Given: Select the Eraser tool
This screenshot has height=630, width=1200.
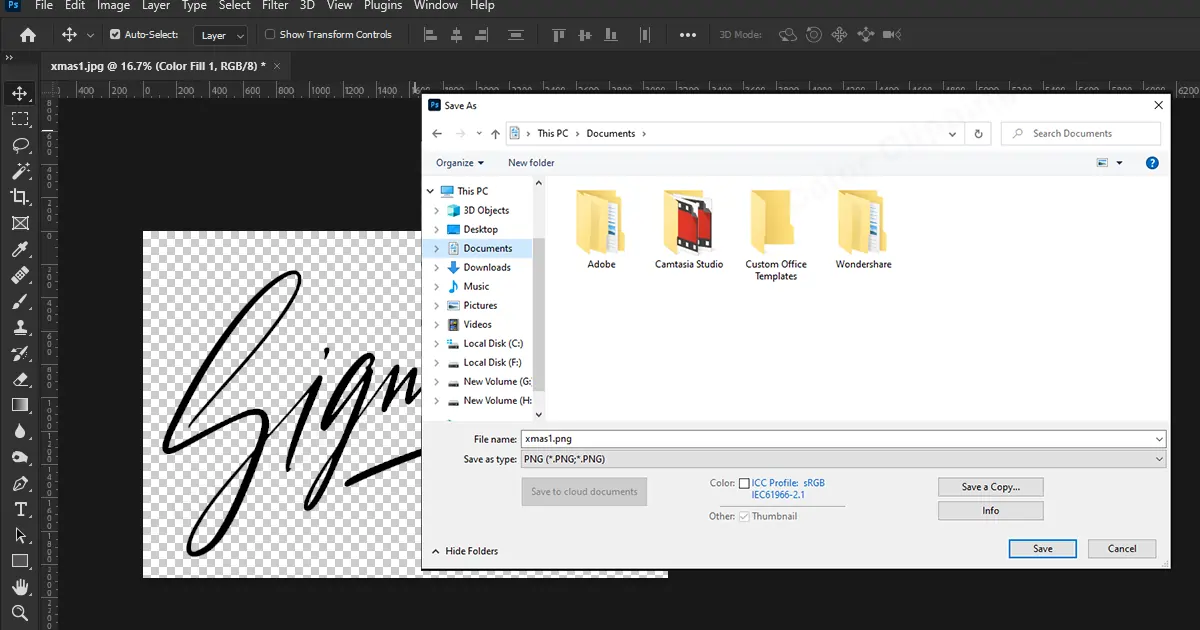Looking at the screenshot, I should click(20, 379).
